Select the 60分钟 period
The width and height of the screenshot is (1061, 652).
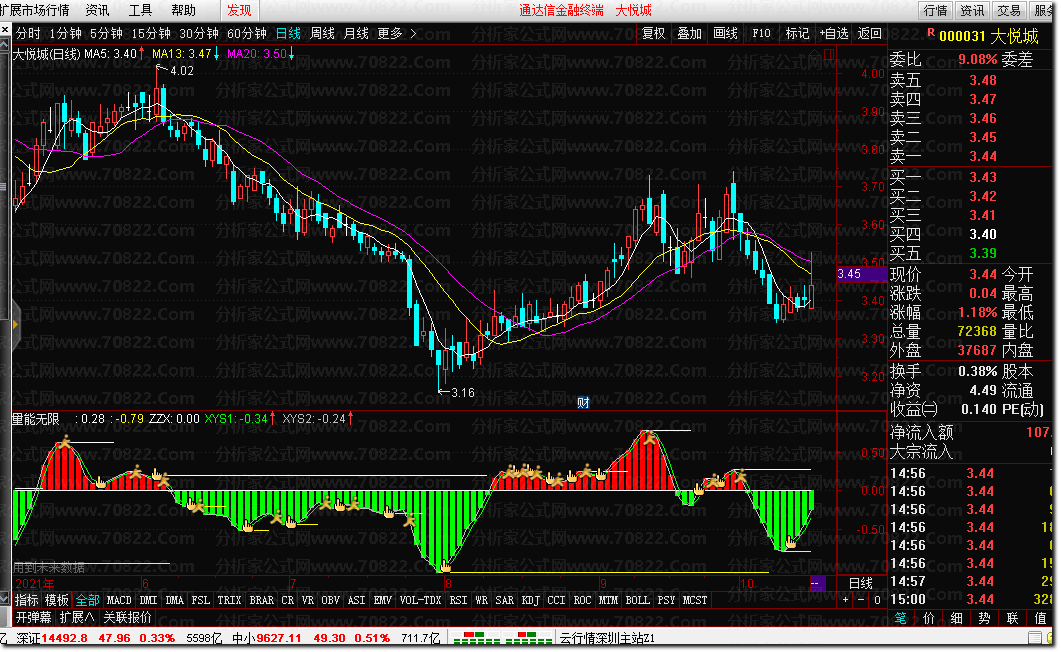click(x=247, y=33)
